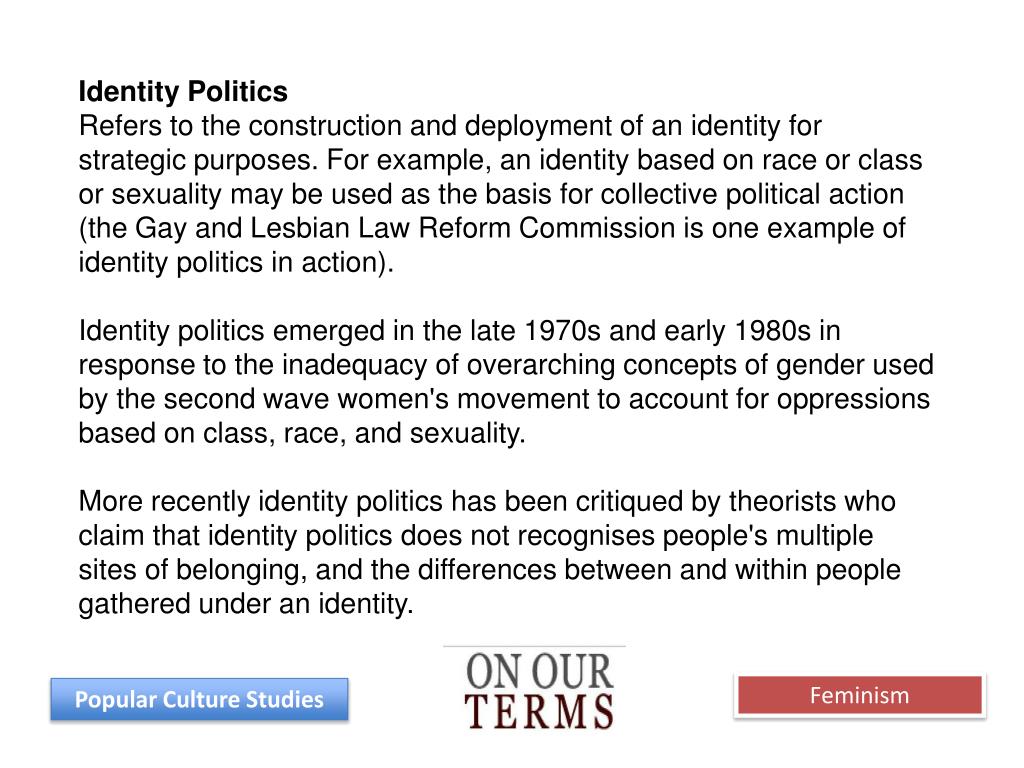Click the line beginning "More recently identity politics"
This screenshot has height=768, width=1024.
[x=487, y=502]
